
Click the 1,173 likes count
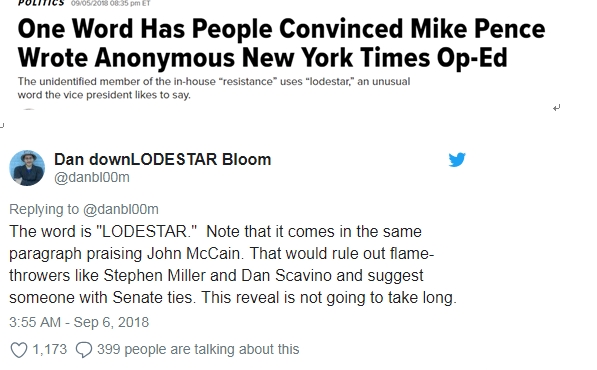[49, 349]
